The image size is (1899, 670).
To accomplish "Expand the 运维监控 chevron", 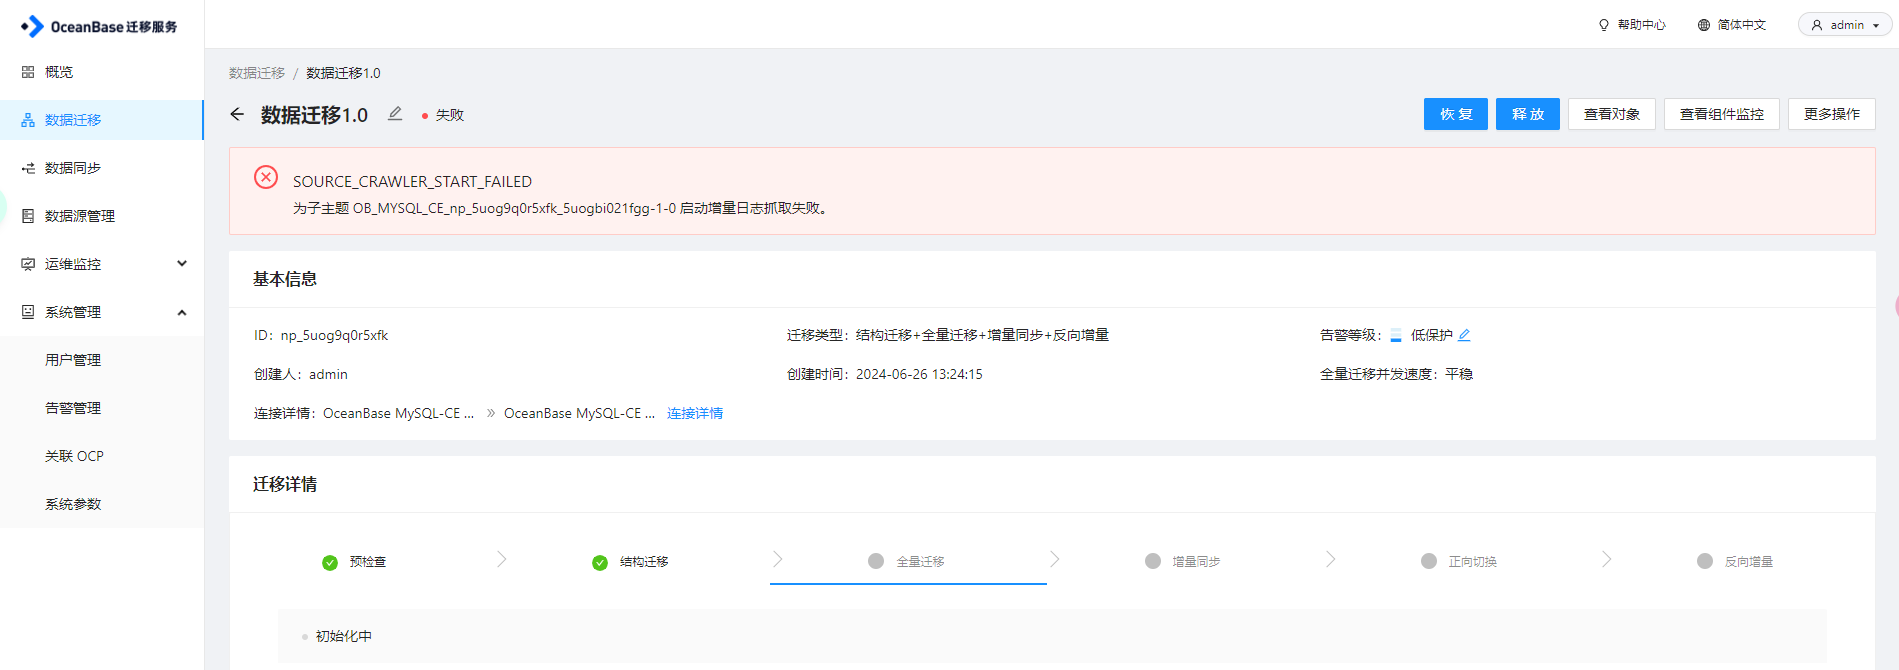I will [x=182, y=264].
